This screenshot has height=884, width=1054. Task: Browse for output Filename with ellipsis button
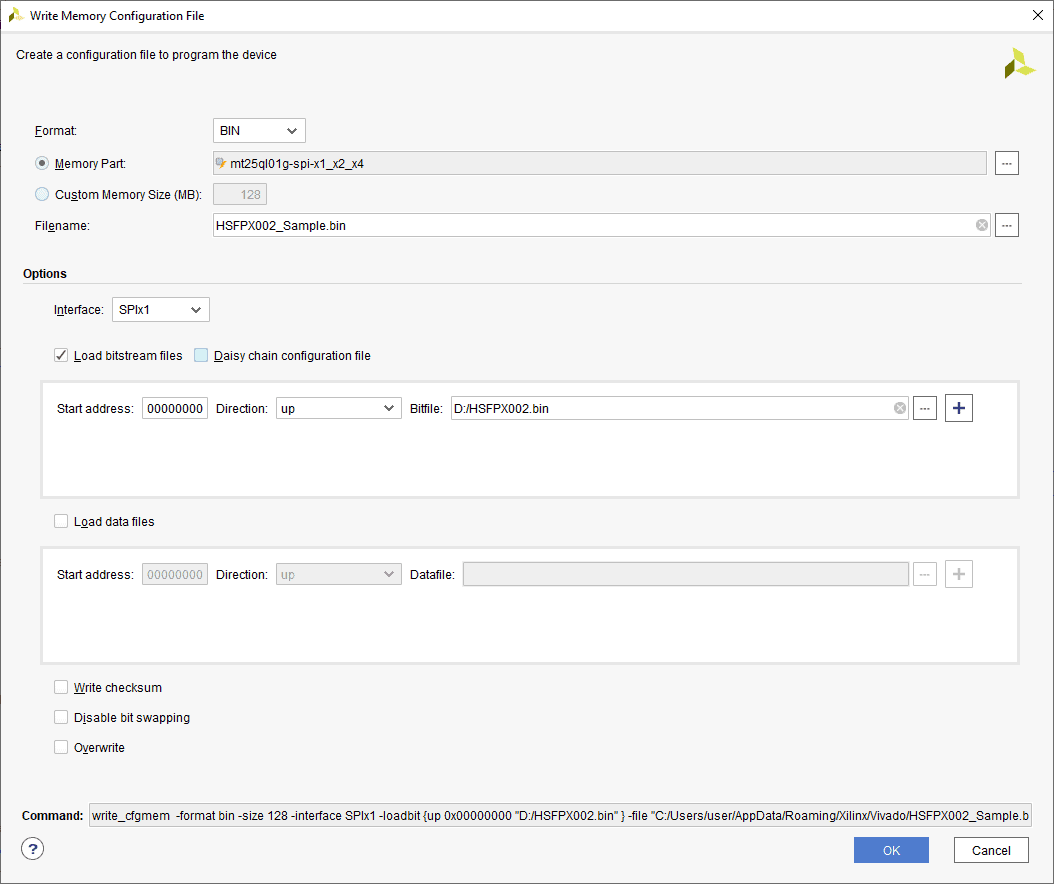1006,226
